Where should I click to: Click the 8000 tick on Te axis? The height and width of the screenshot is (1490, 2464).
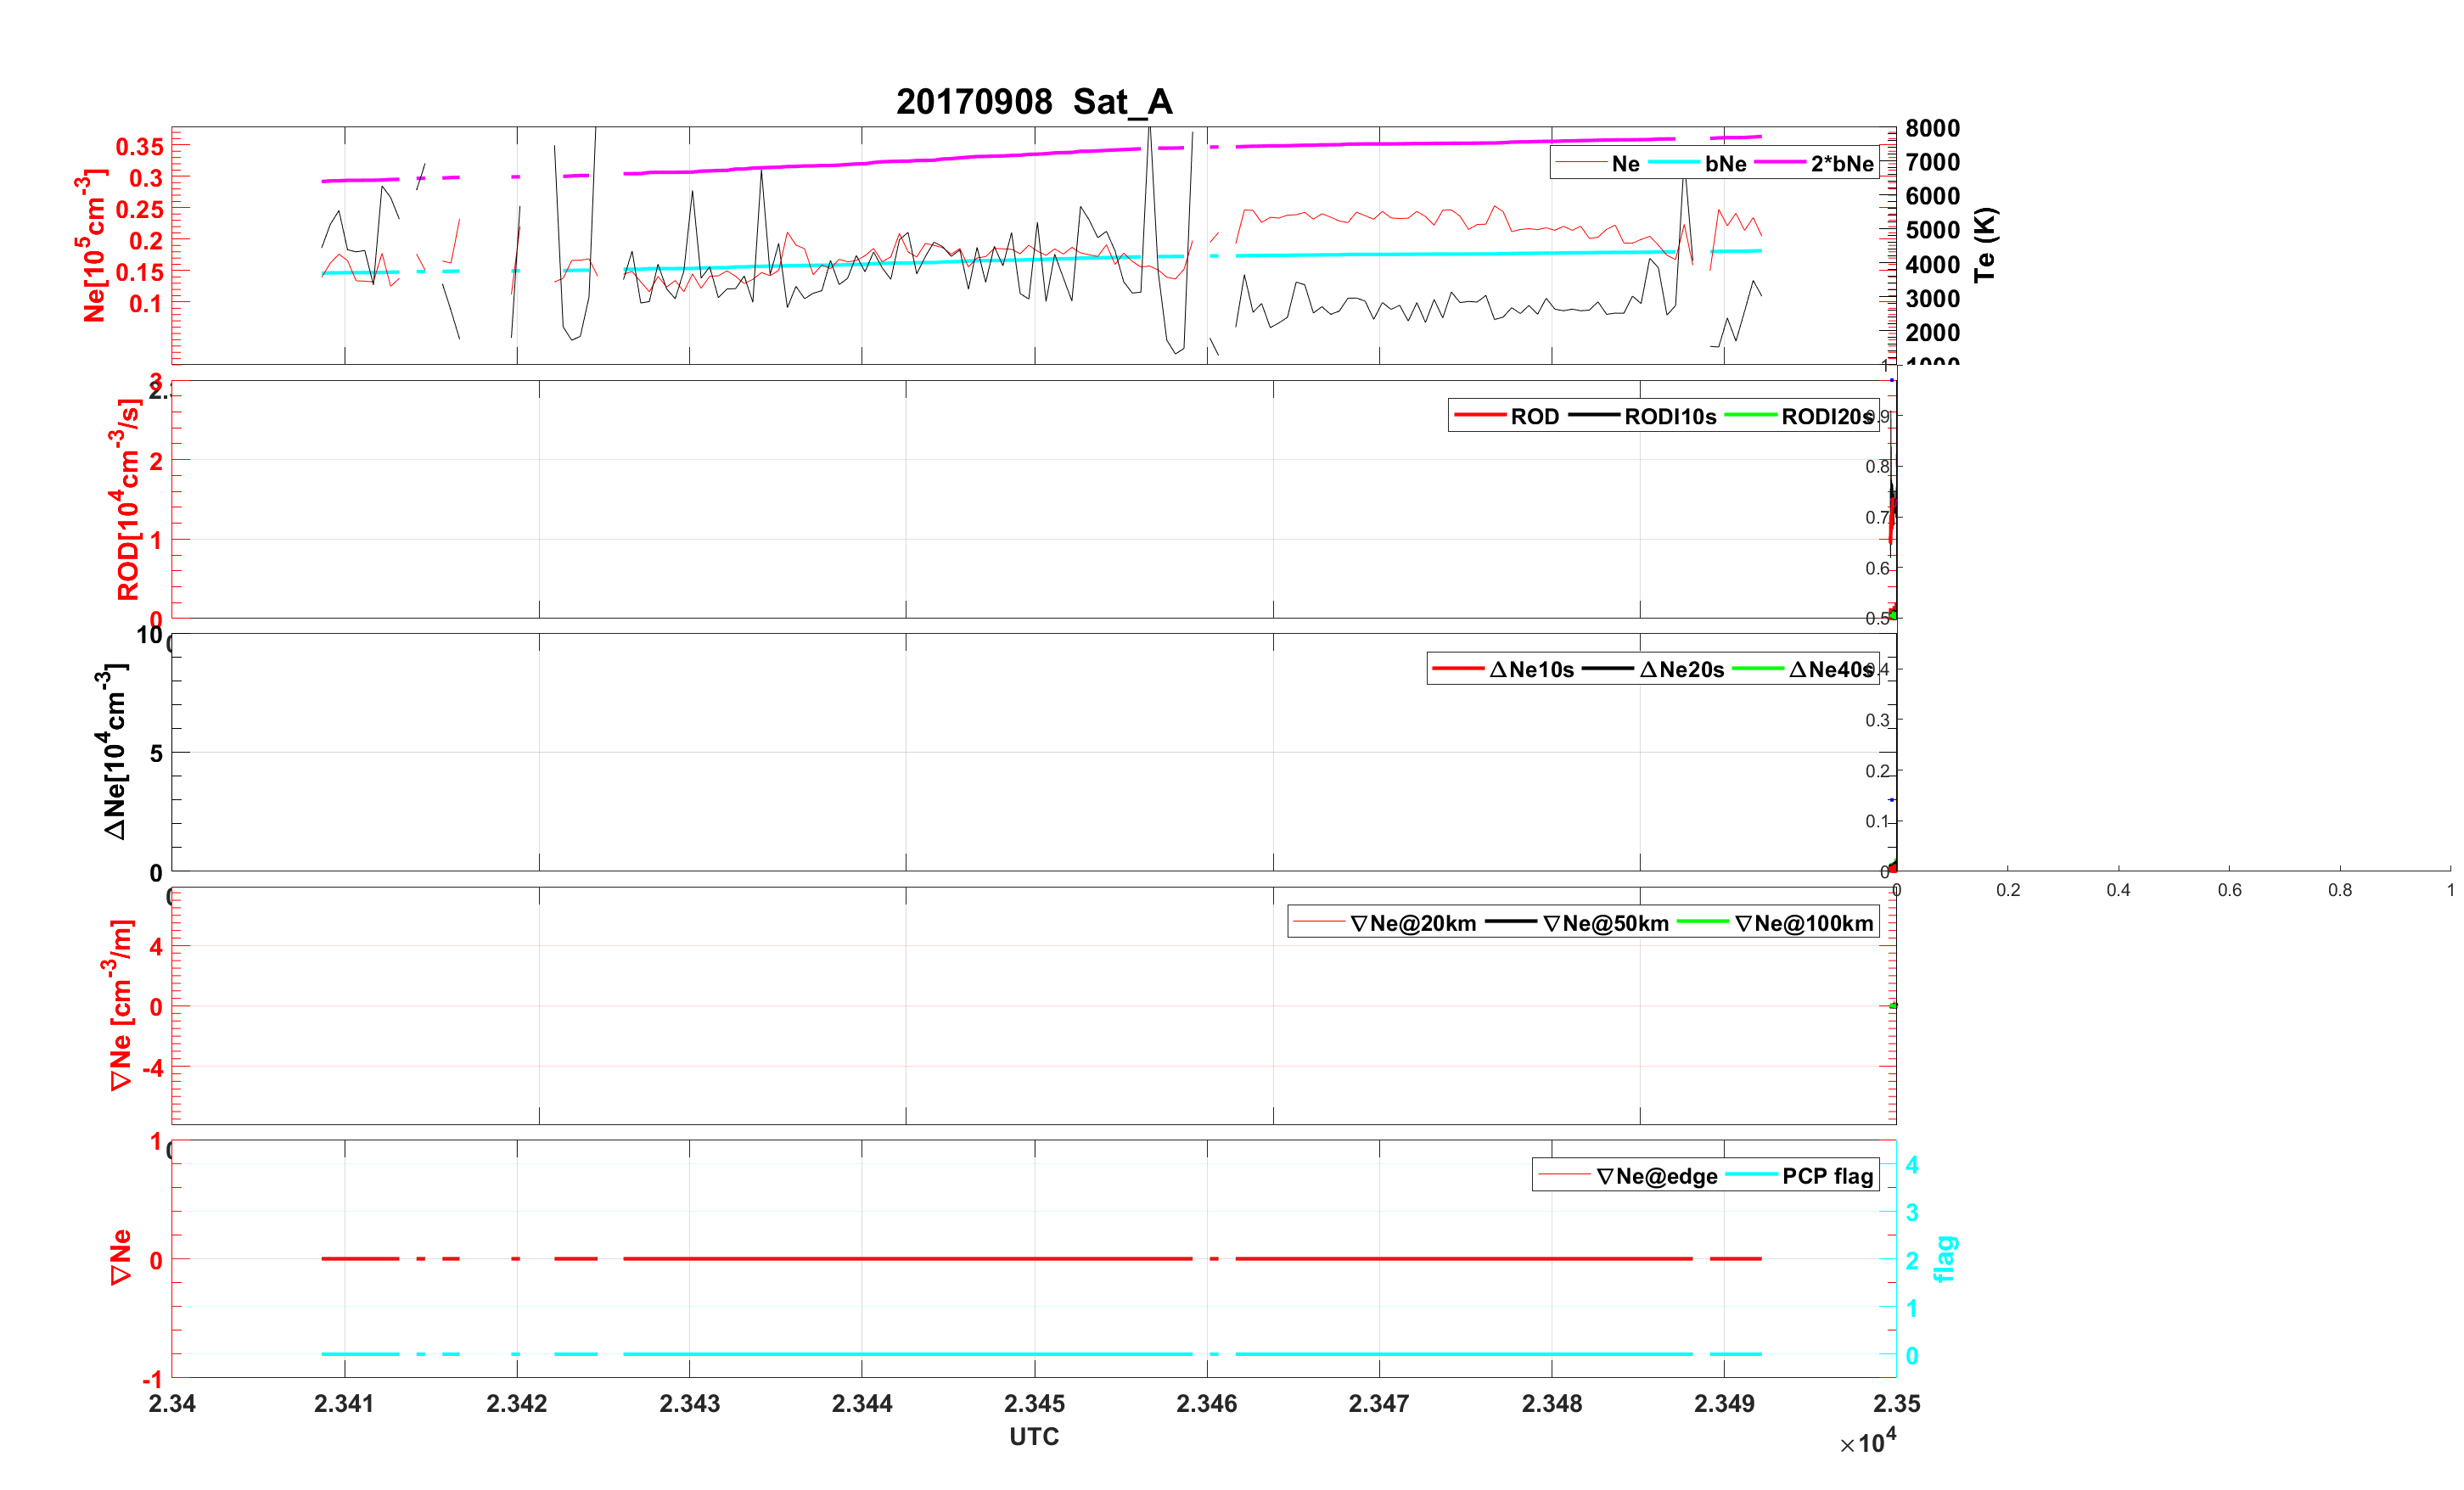1932,128
